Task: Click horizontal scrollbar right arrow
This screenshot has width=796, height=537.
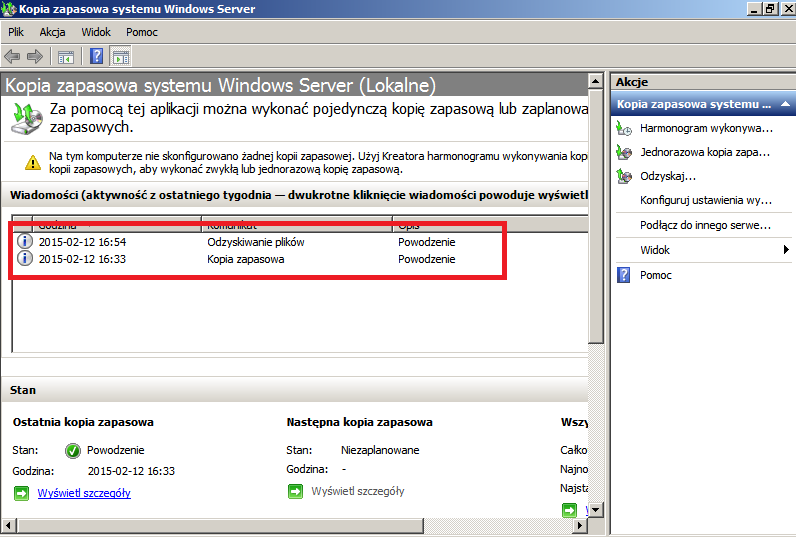Action: [x=580, y=525]
